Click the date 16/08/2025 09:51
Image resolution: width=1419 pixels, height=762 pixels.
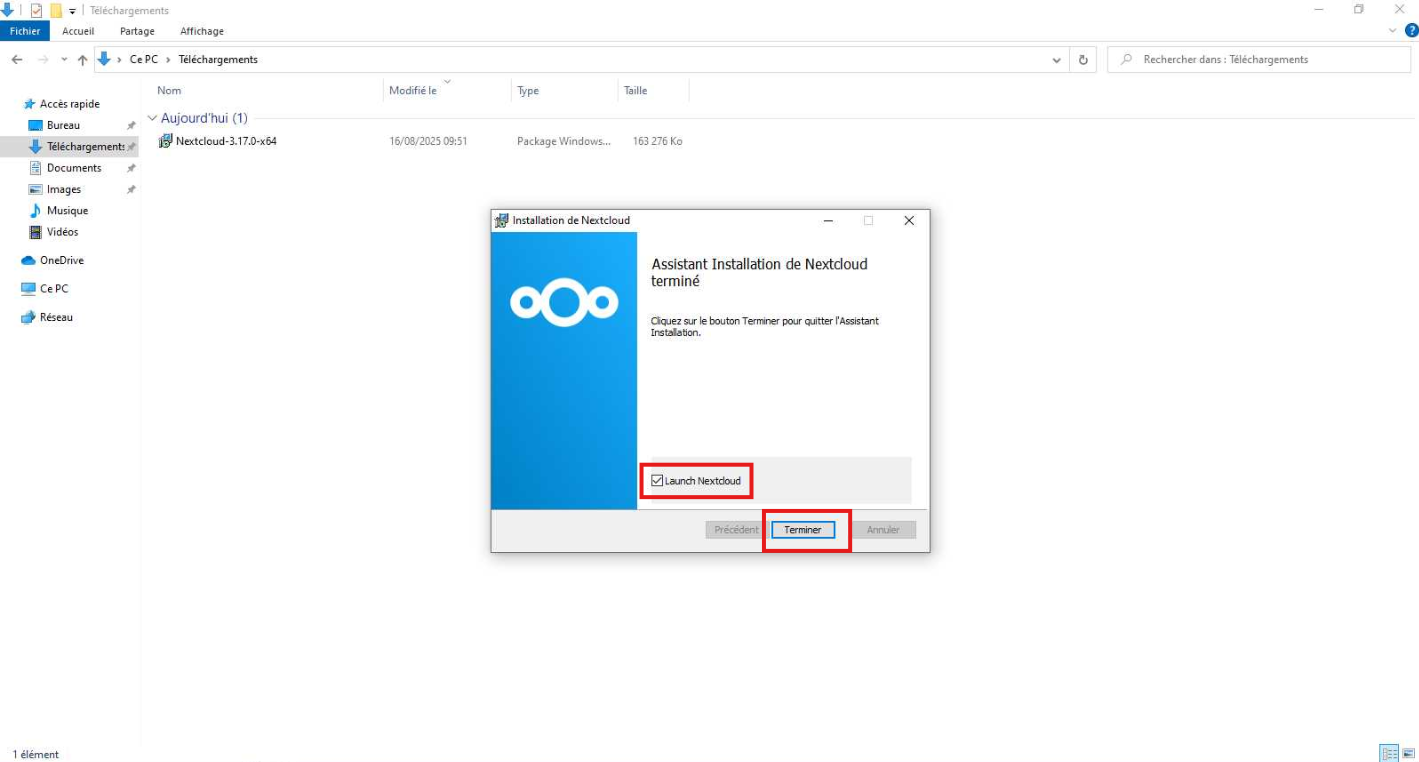click(428, 142)
